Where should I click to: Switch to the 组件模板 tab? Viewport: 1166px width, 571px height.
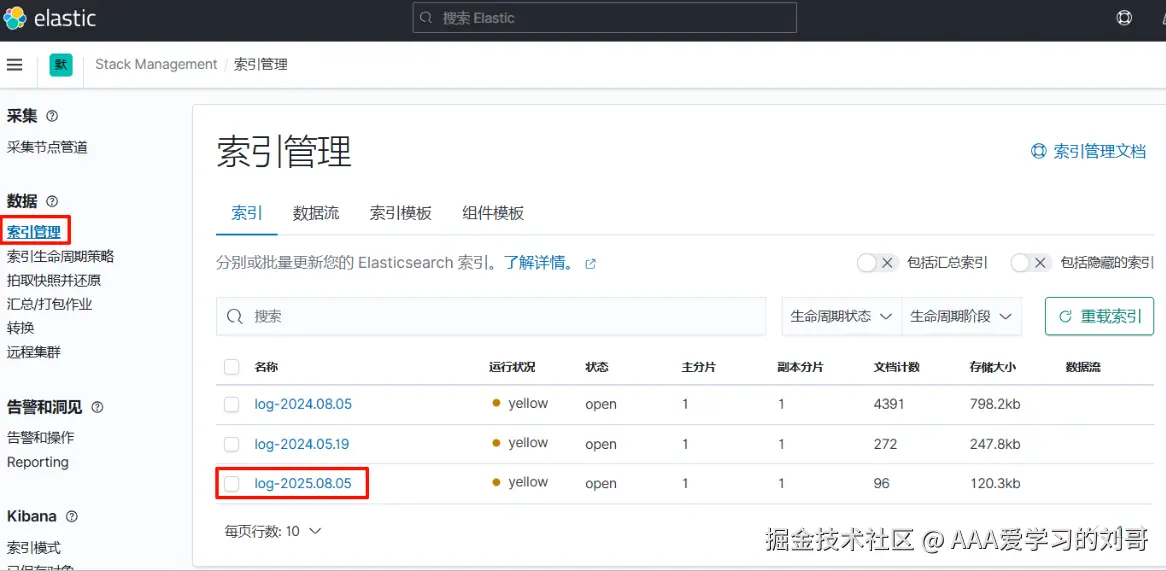(x=493, y=213)
